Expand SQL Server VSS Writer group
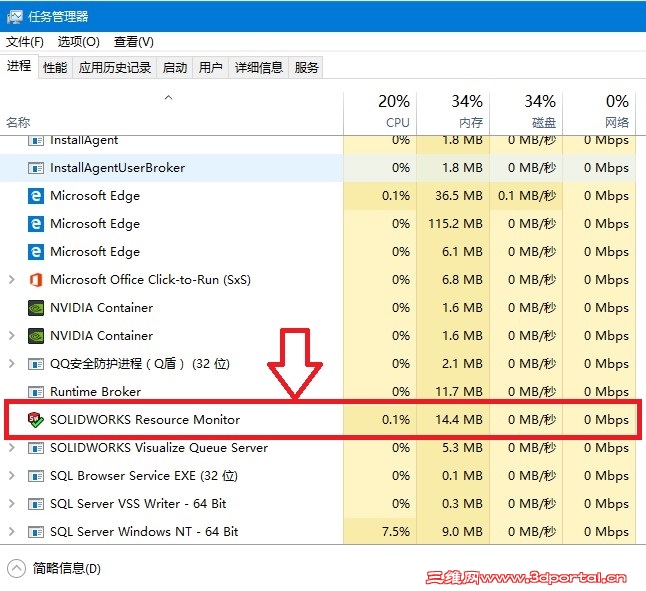The width and height of the screenshot is (646, 591). pyautogui.click(x=12, y=504)
